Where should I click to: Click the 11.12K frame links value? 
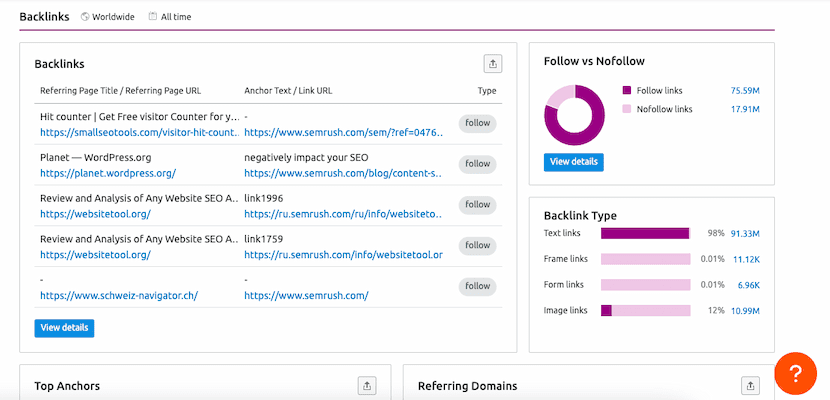pyautogui.click(x=746, y=259)
